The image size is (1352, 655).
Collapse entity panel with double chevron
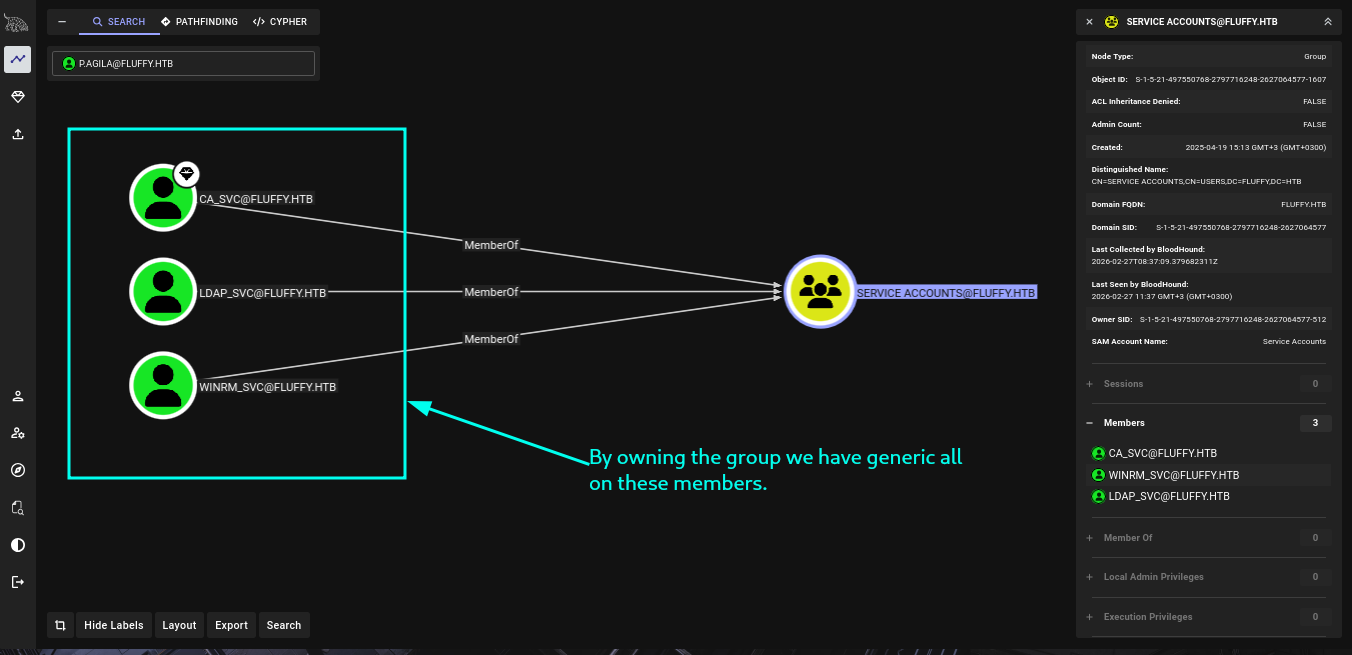pos(1327,22)
